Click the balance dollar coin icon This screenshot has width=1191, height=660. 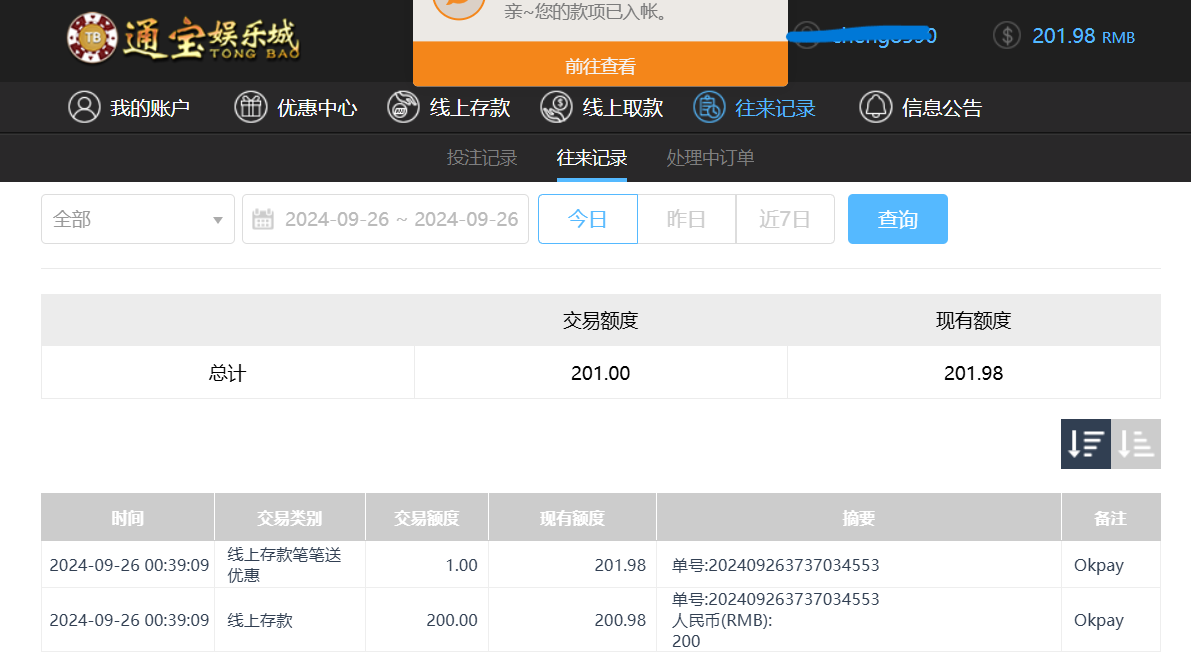[1007, 36]
